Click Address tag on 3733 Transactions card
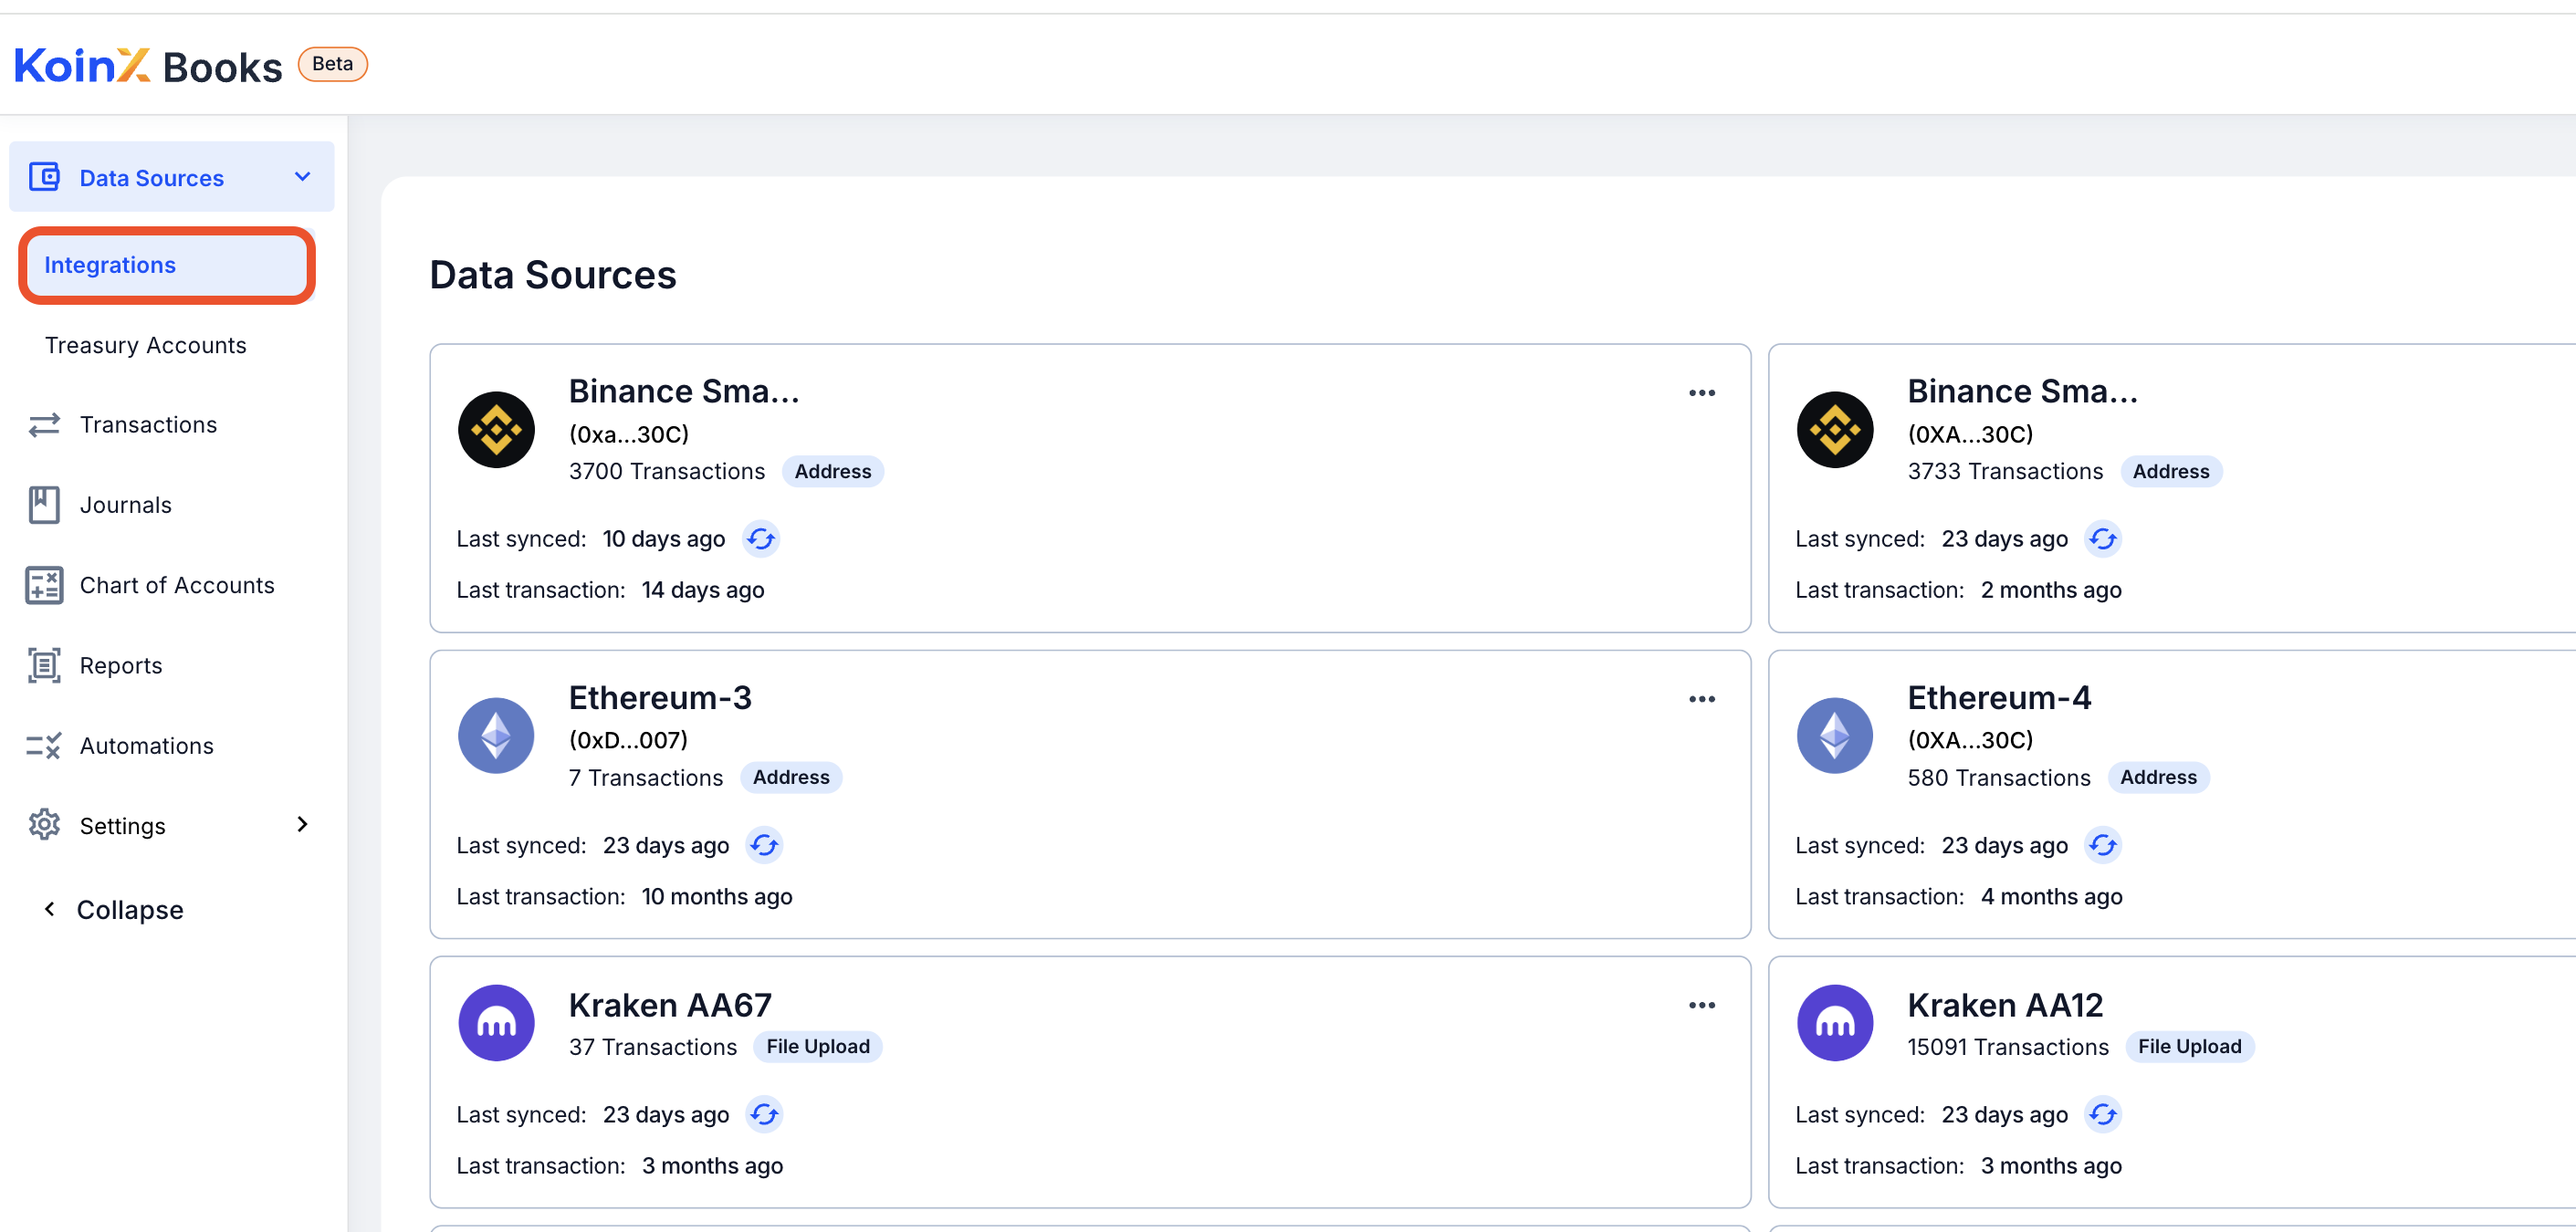 (2171, 471)
